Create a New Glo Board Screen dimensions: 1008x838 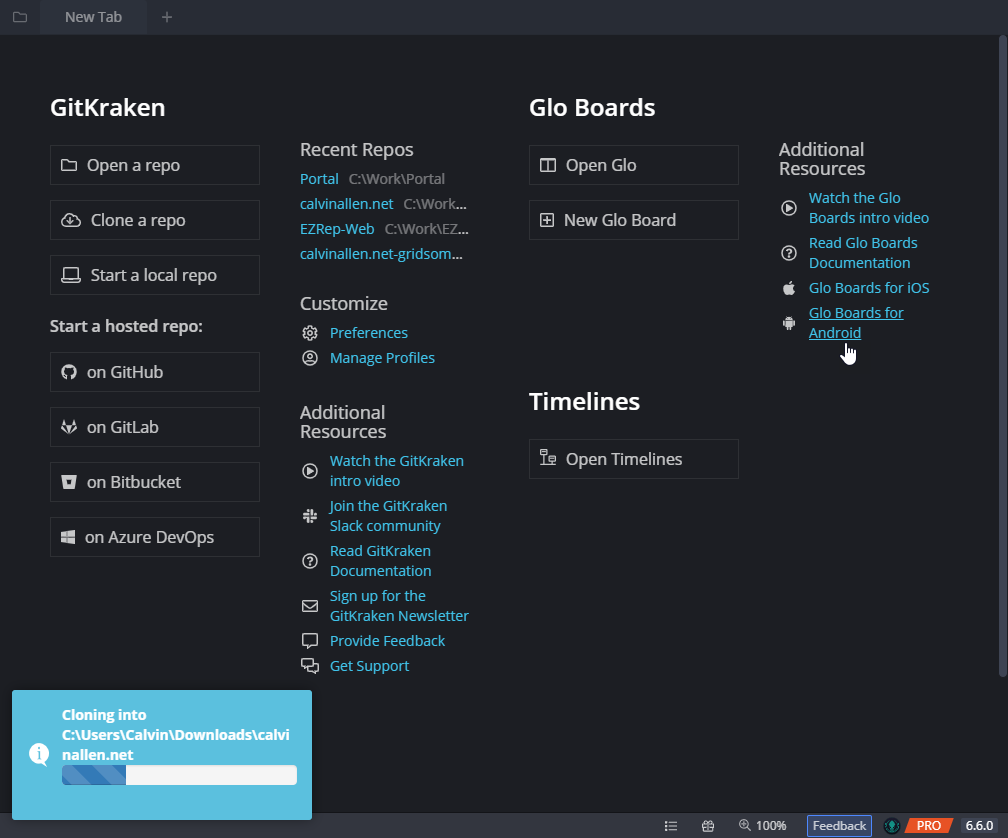[634, 220]
